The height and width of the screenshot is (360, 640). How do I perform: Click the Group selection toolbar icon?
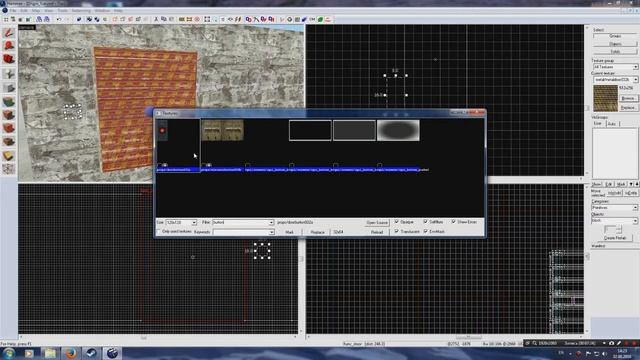click(89, 19)
